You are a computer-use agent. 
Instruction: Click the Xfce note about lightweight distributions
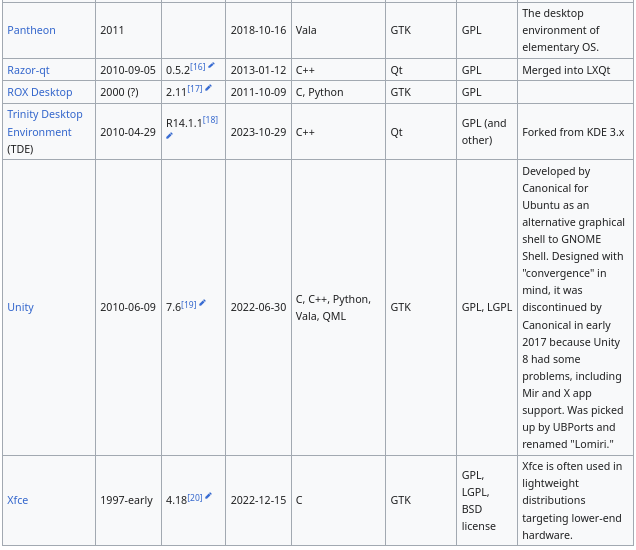coord(572,500)
